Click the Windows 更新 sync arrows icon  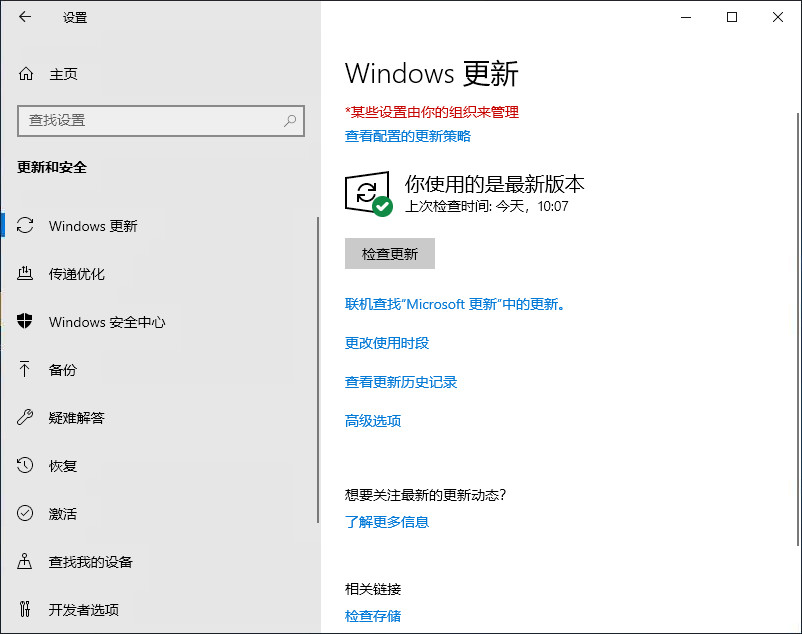pos(25,225)
